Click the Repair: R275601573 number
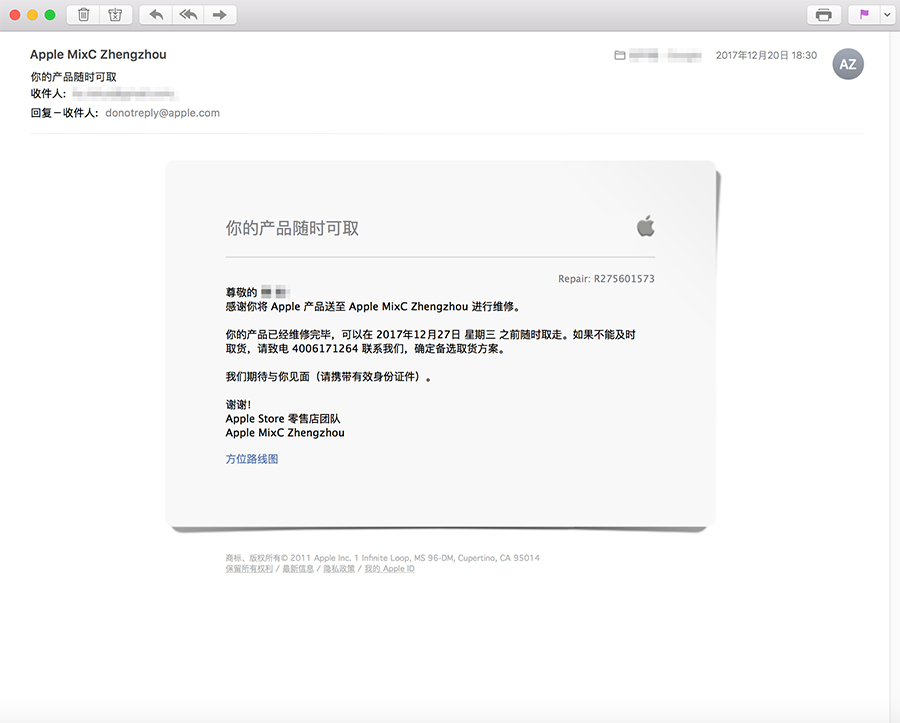The image size is (900, 723). point(606,279)
